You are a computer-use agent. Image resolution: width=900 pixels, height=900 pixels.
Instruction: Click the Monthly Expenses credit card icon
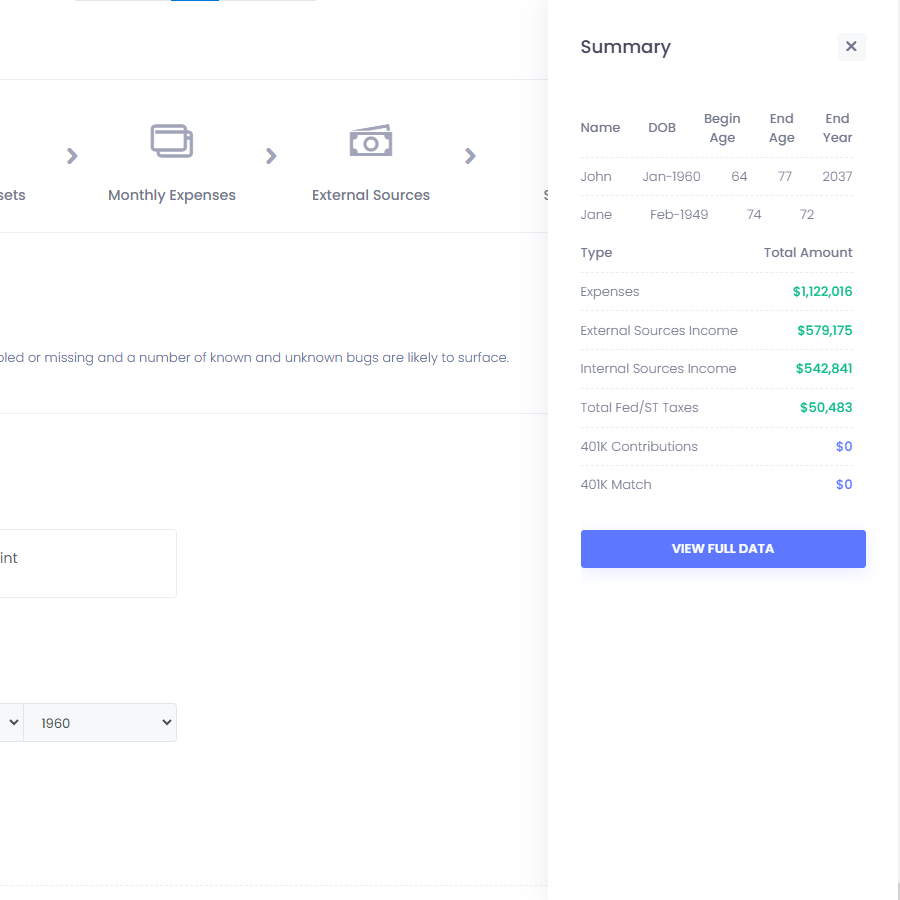click(172, 141)
